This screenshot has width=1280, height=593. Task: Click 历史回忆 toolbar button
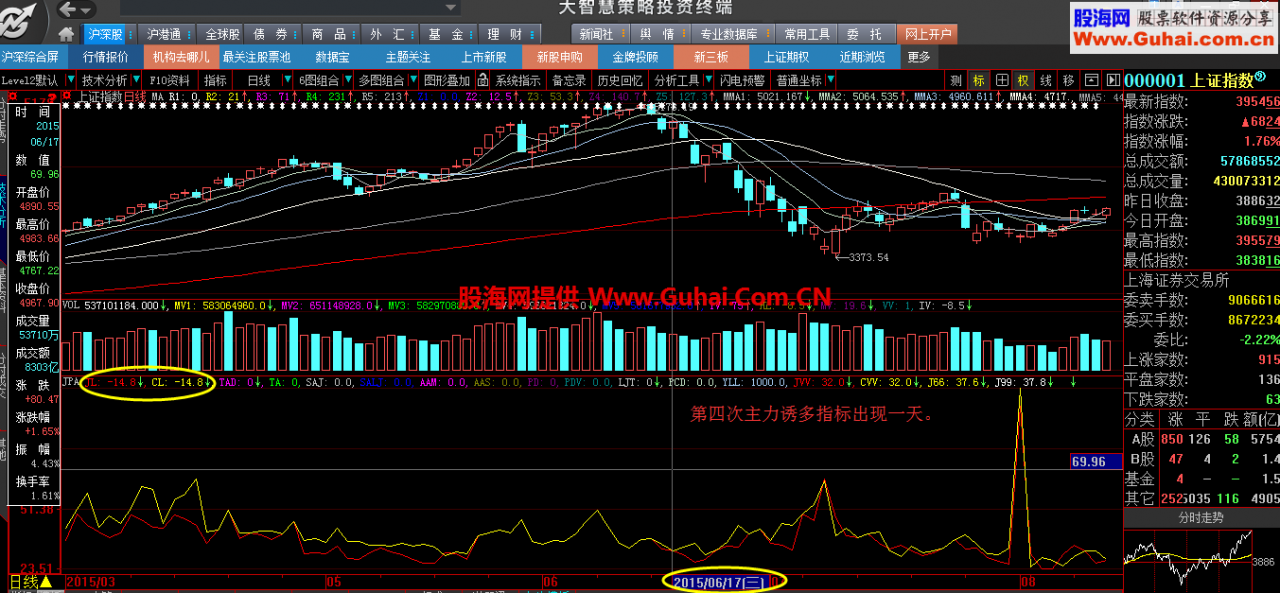[620, 80]
